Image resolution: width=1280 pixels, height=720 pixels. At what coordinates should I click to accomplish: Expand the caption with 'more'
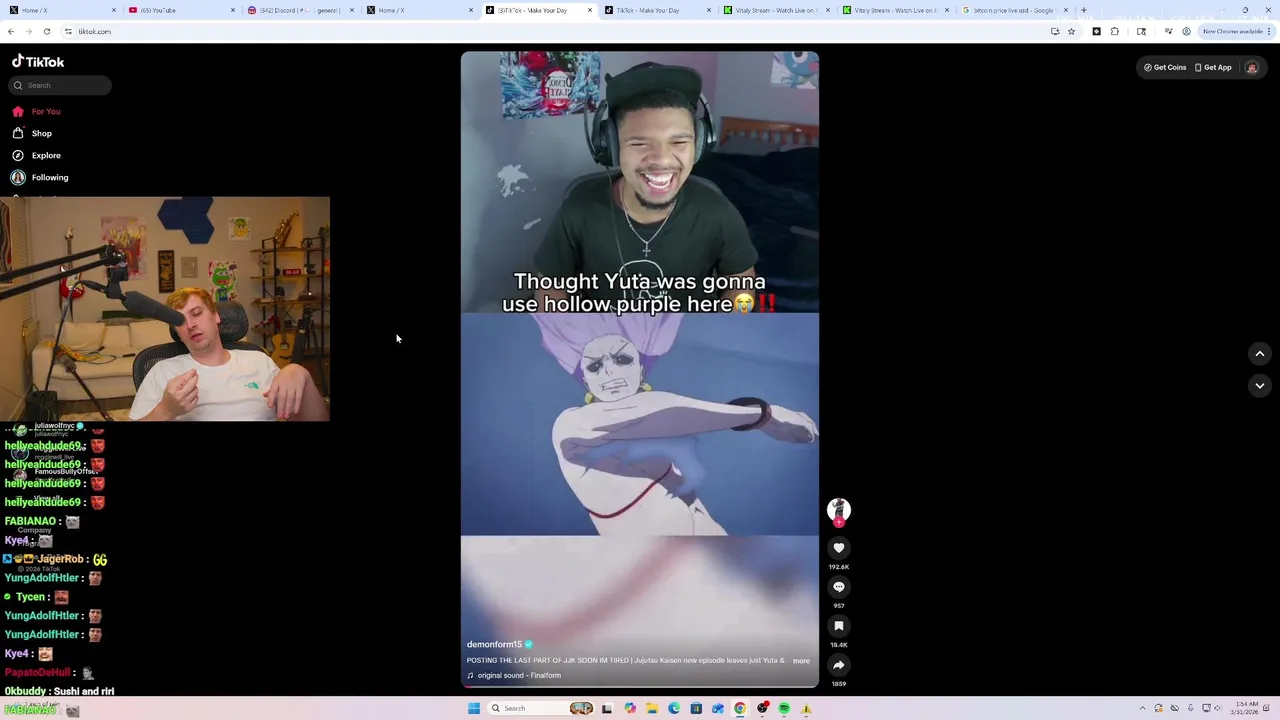pos(801,661)
